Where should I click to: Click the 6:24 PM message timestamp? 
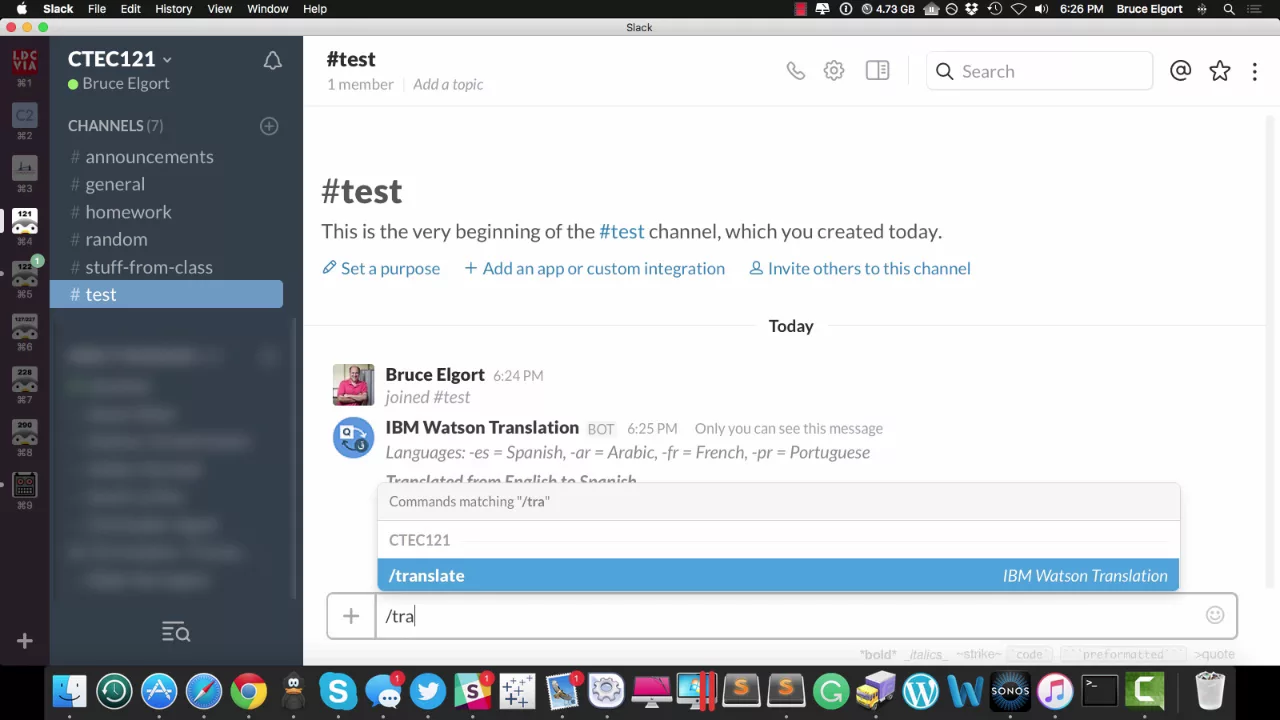[x=518, y=376]
